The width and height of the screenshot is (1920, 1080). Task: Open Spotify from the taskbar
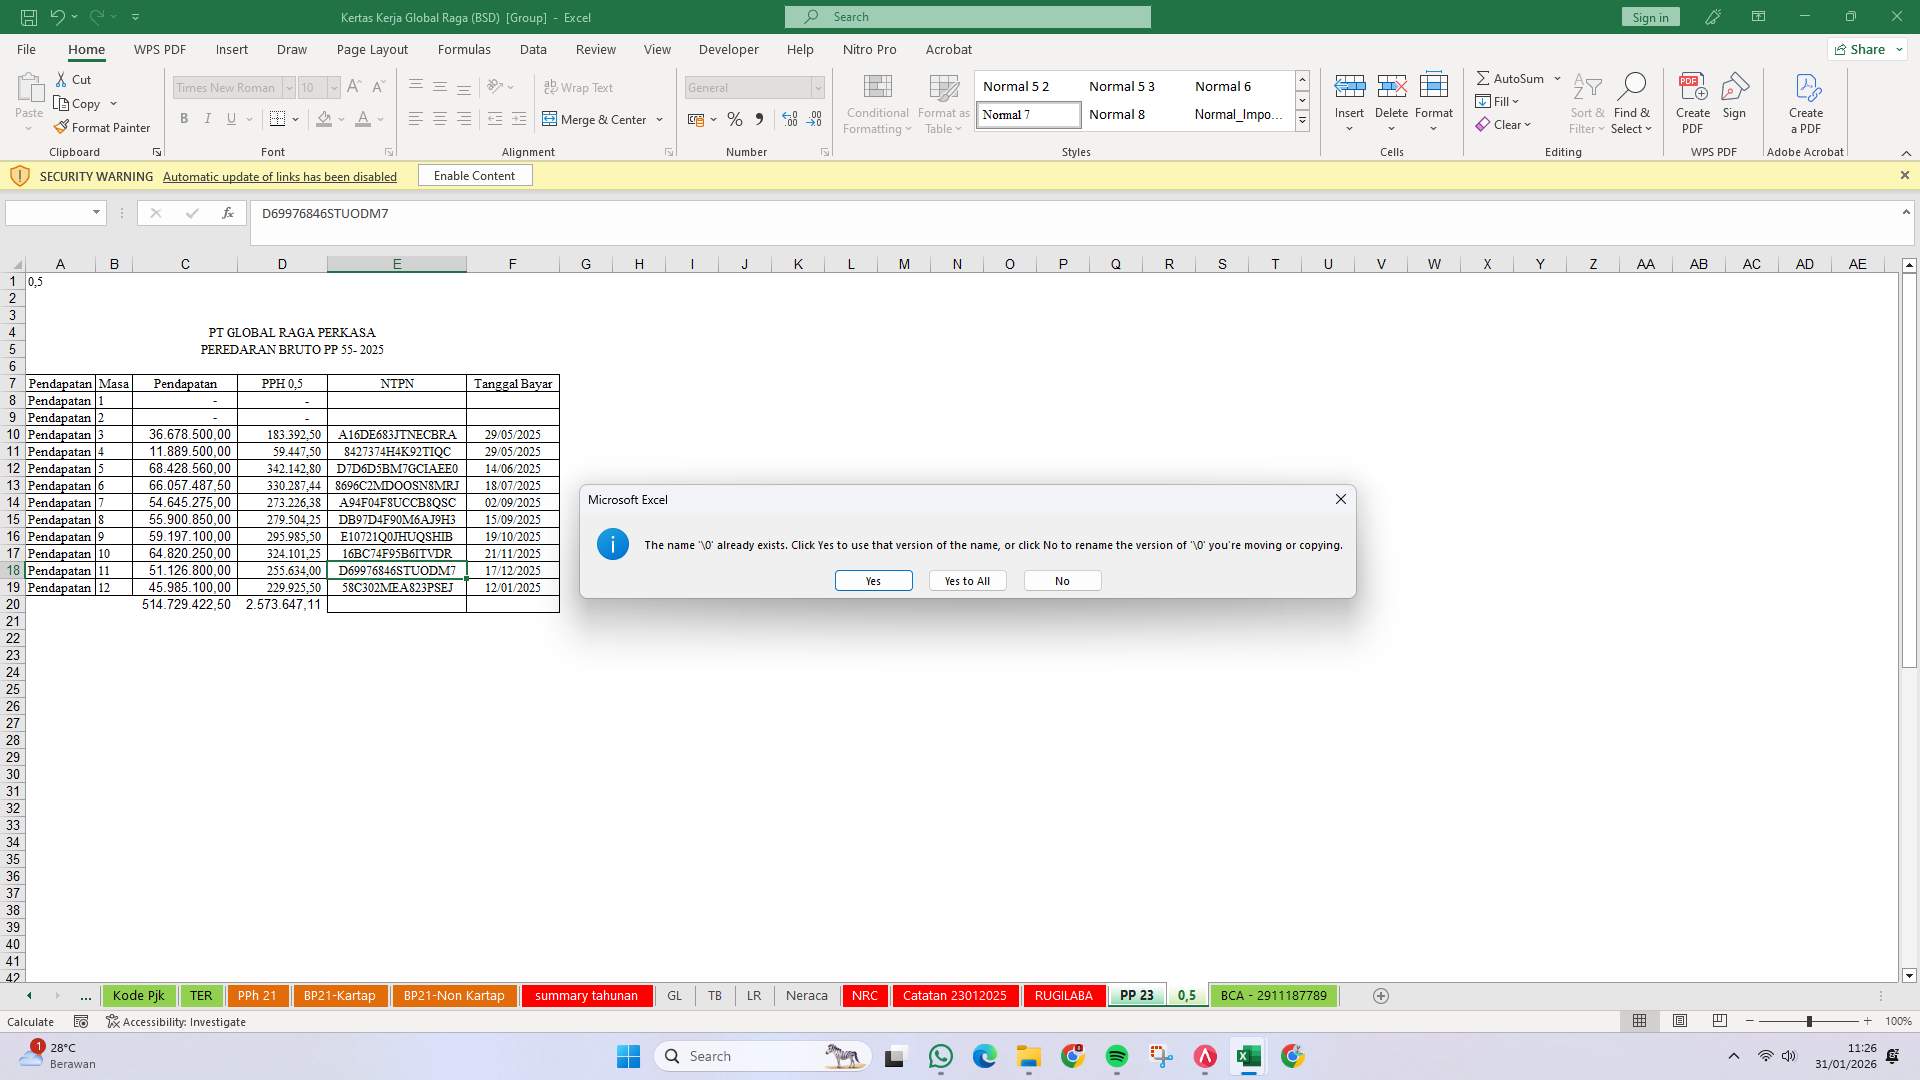(x=1117, y=1056)
